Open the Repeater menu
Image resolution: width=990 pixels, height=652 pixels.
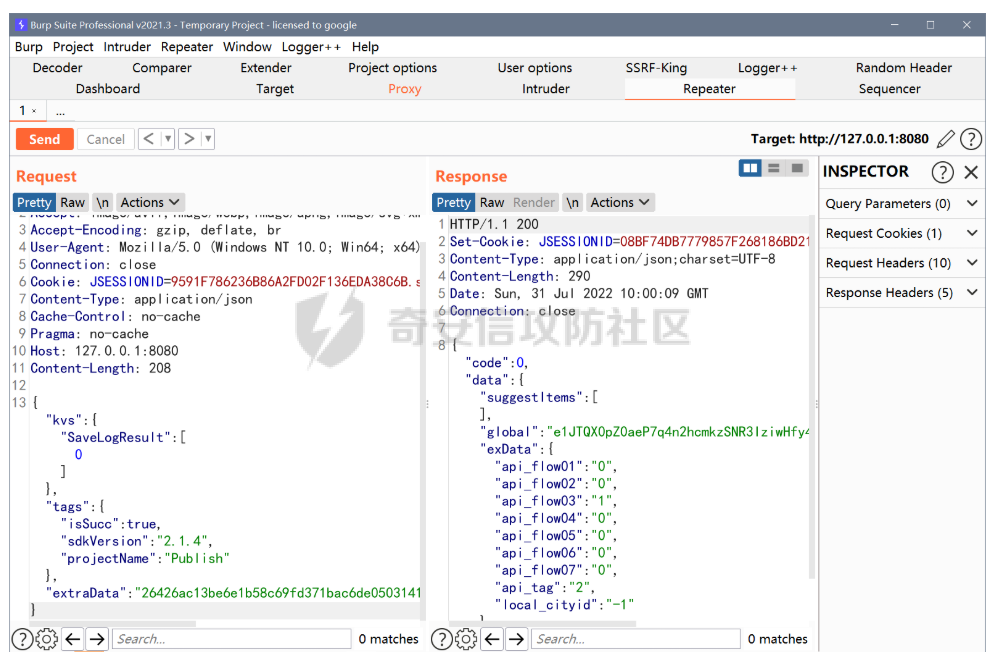(x=187, y=47)
